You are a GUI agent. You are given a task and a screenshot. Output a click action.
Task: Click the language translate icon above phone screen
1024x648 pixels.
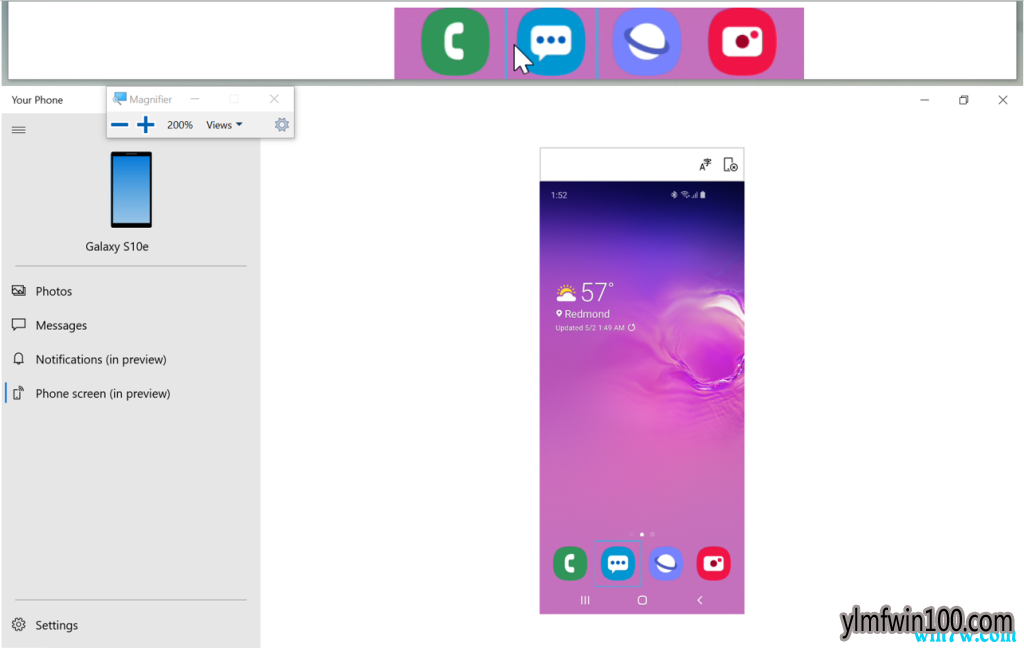pyautogui.click(x=705, y=165)
